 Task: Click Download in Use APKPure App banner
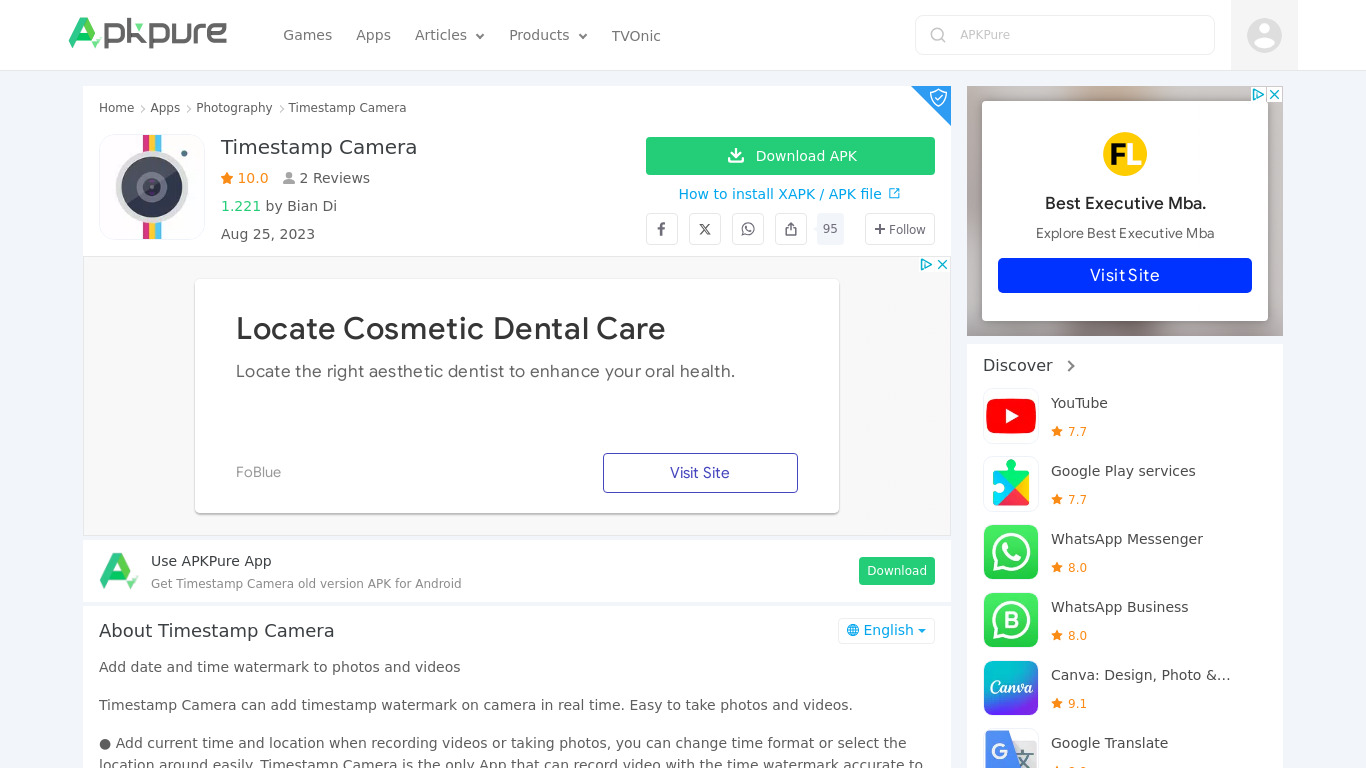[897, 571]
